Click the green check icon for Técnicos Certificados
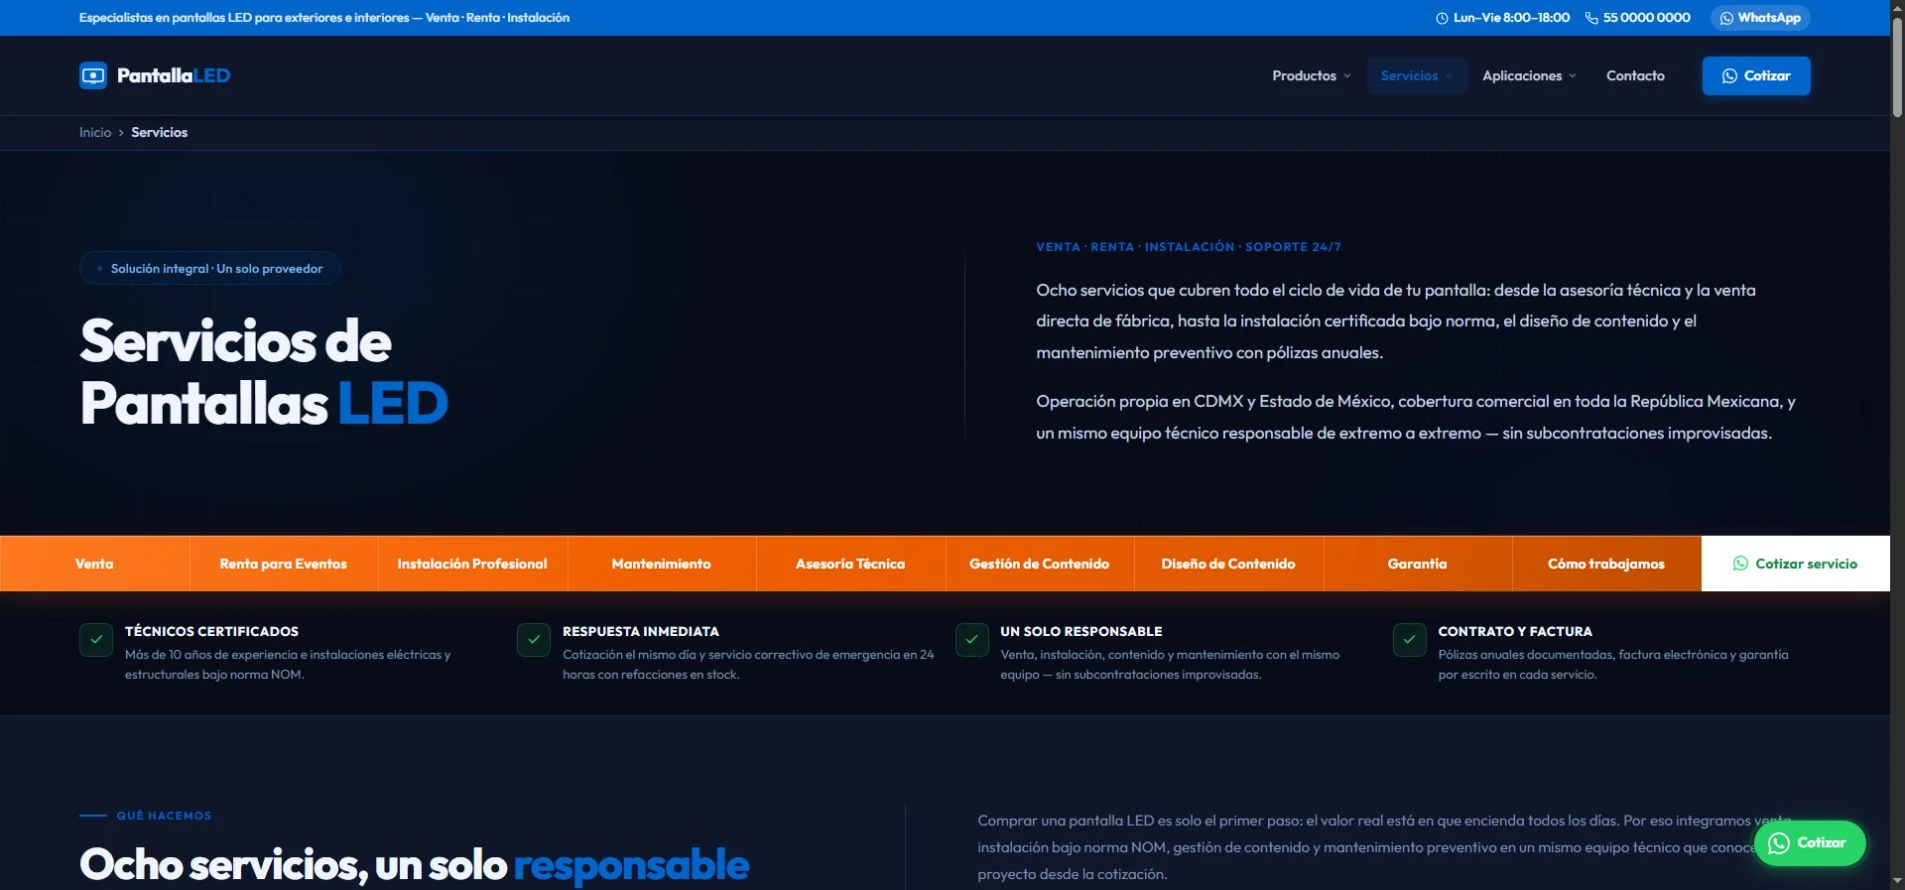Image resolution: width=1905 pixels, height=890 pixels. point(96,640)
